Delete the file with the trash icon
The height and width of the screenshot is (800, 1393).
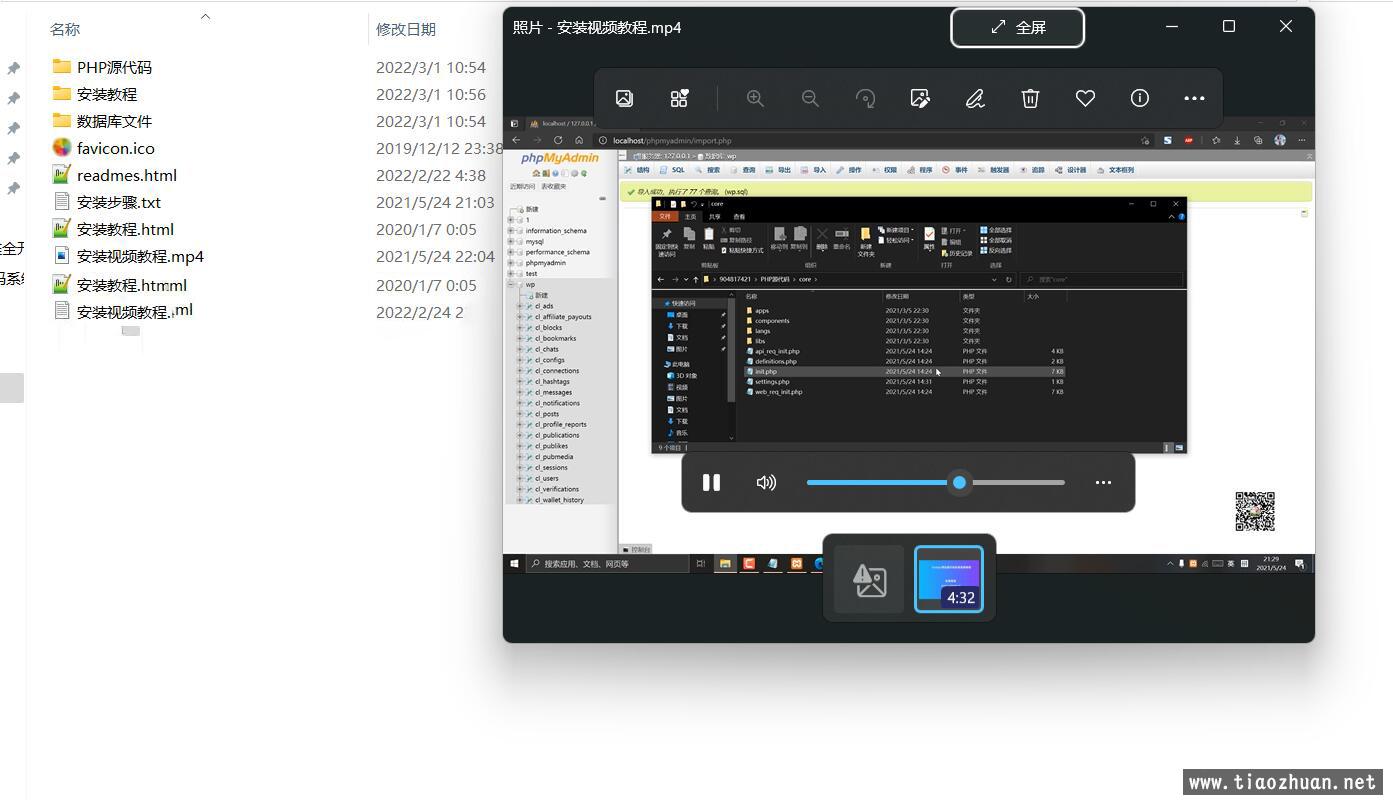pyautogui.click(x=1030, y=98)
